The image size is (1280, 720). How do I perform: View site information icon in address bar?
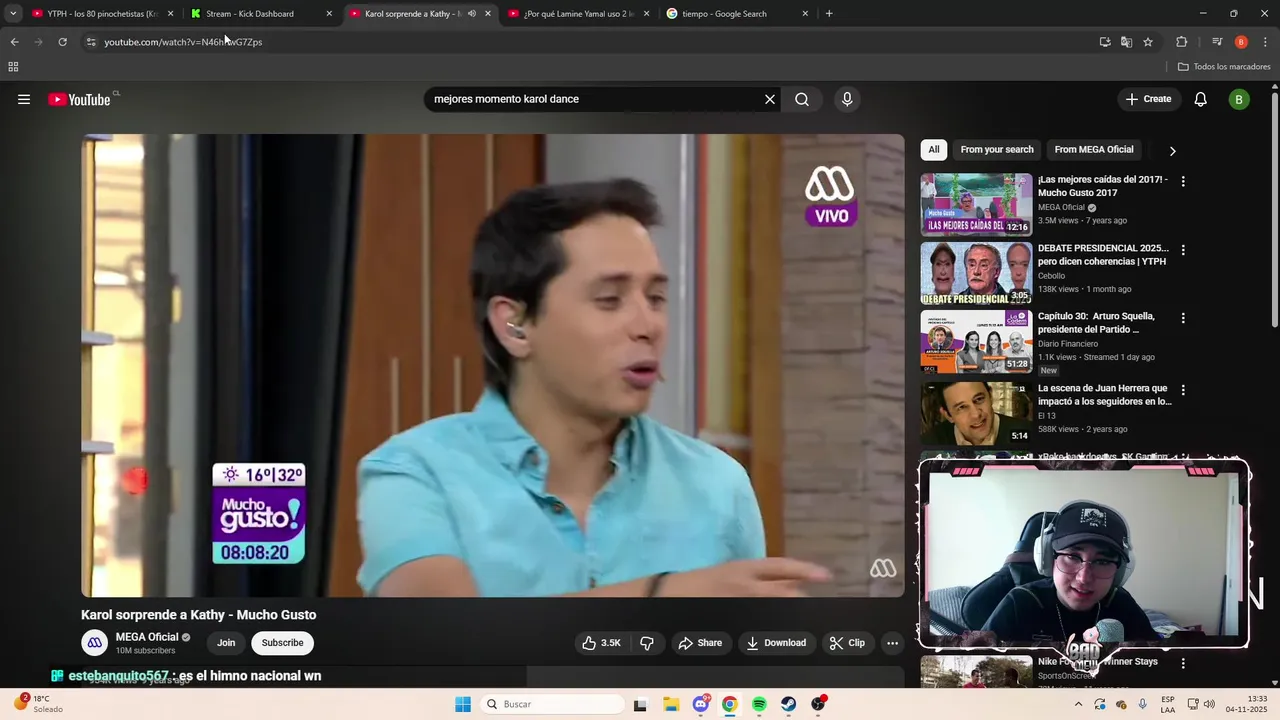pos(91,42)
